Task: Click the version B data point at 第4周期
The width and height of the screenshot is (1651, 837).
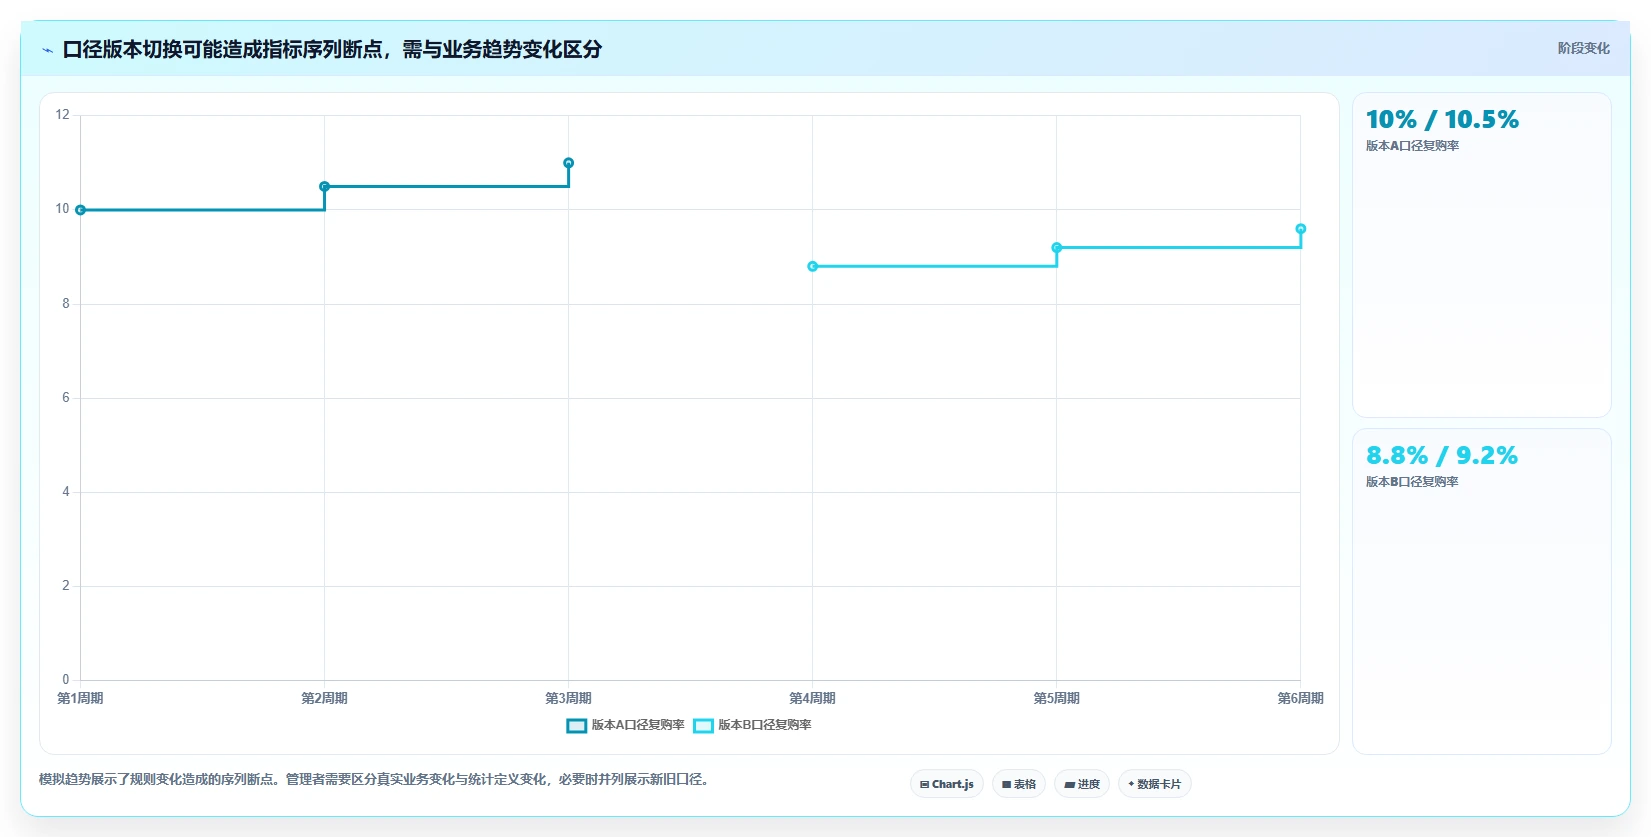Action: pyautogui.click(x=812, y=266)
